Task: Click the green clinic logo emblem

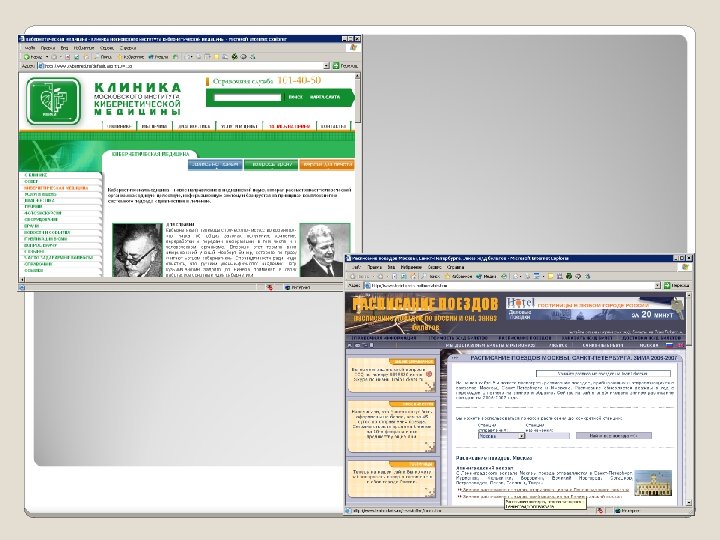Action: coord(53,101)
